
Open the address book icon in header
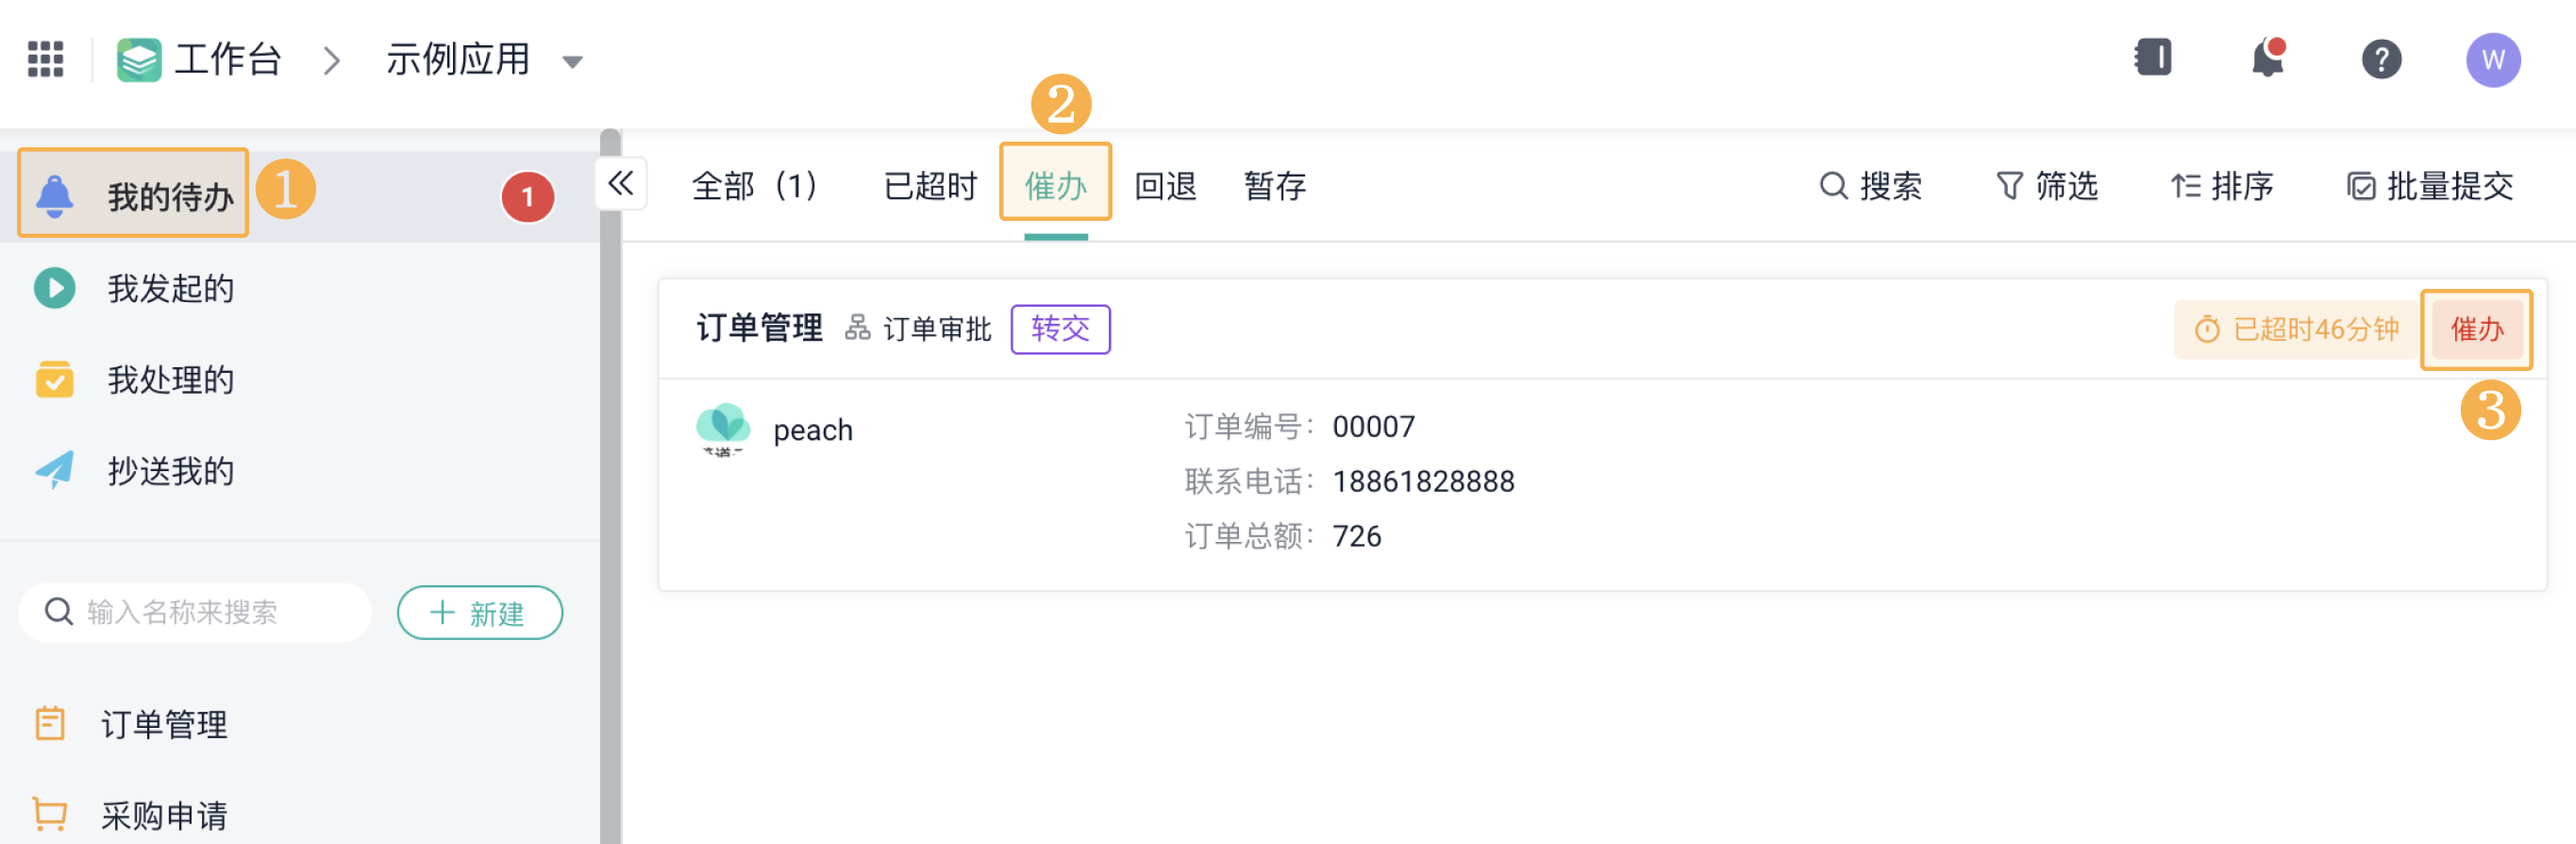click(x=2153, y=57)
